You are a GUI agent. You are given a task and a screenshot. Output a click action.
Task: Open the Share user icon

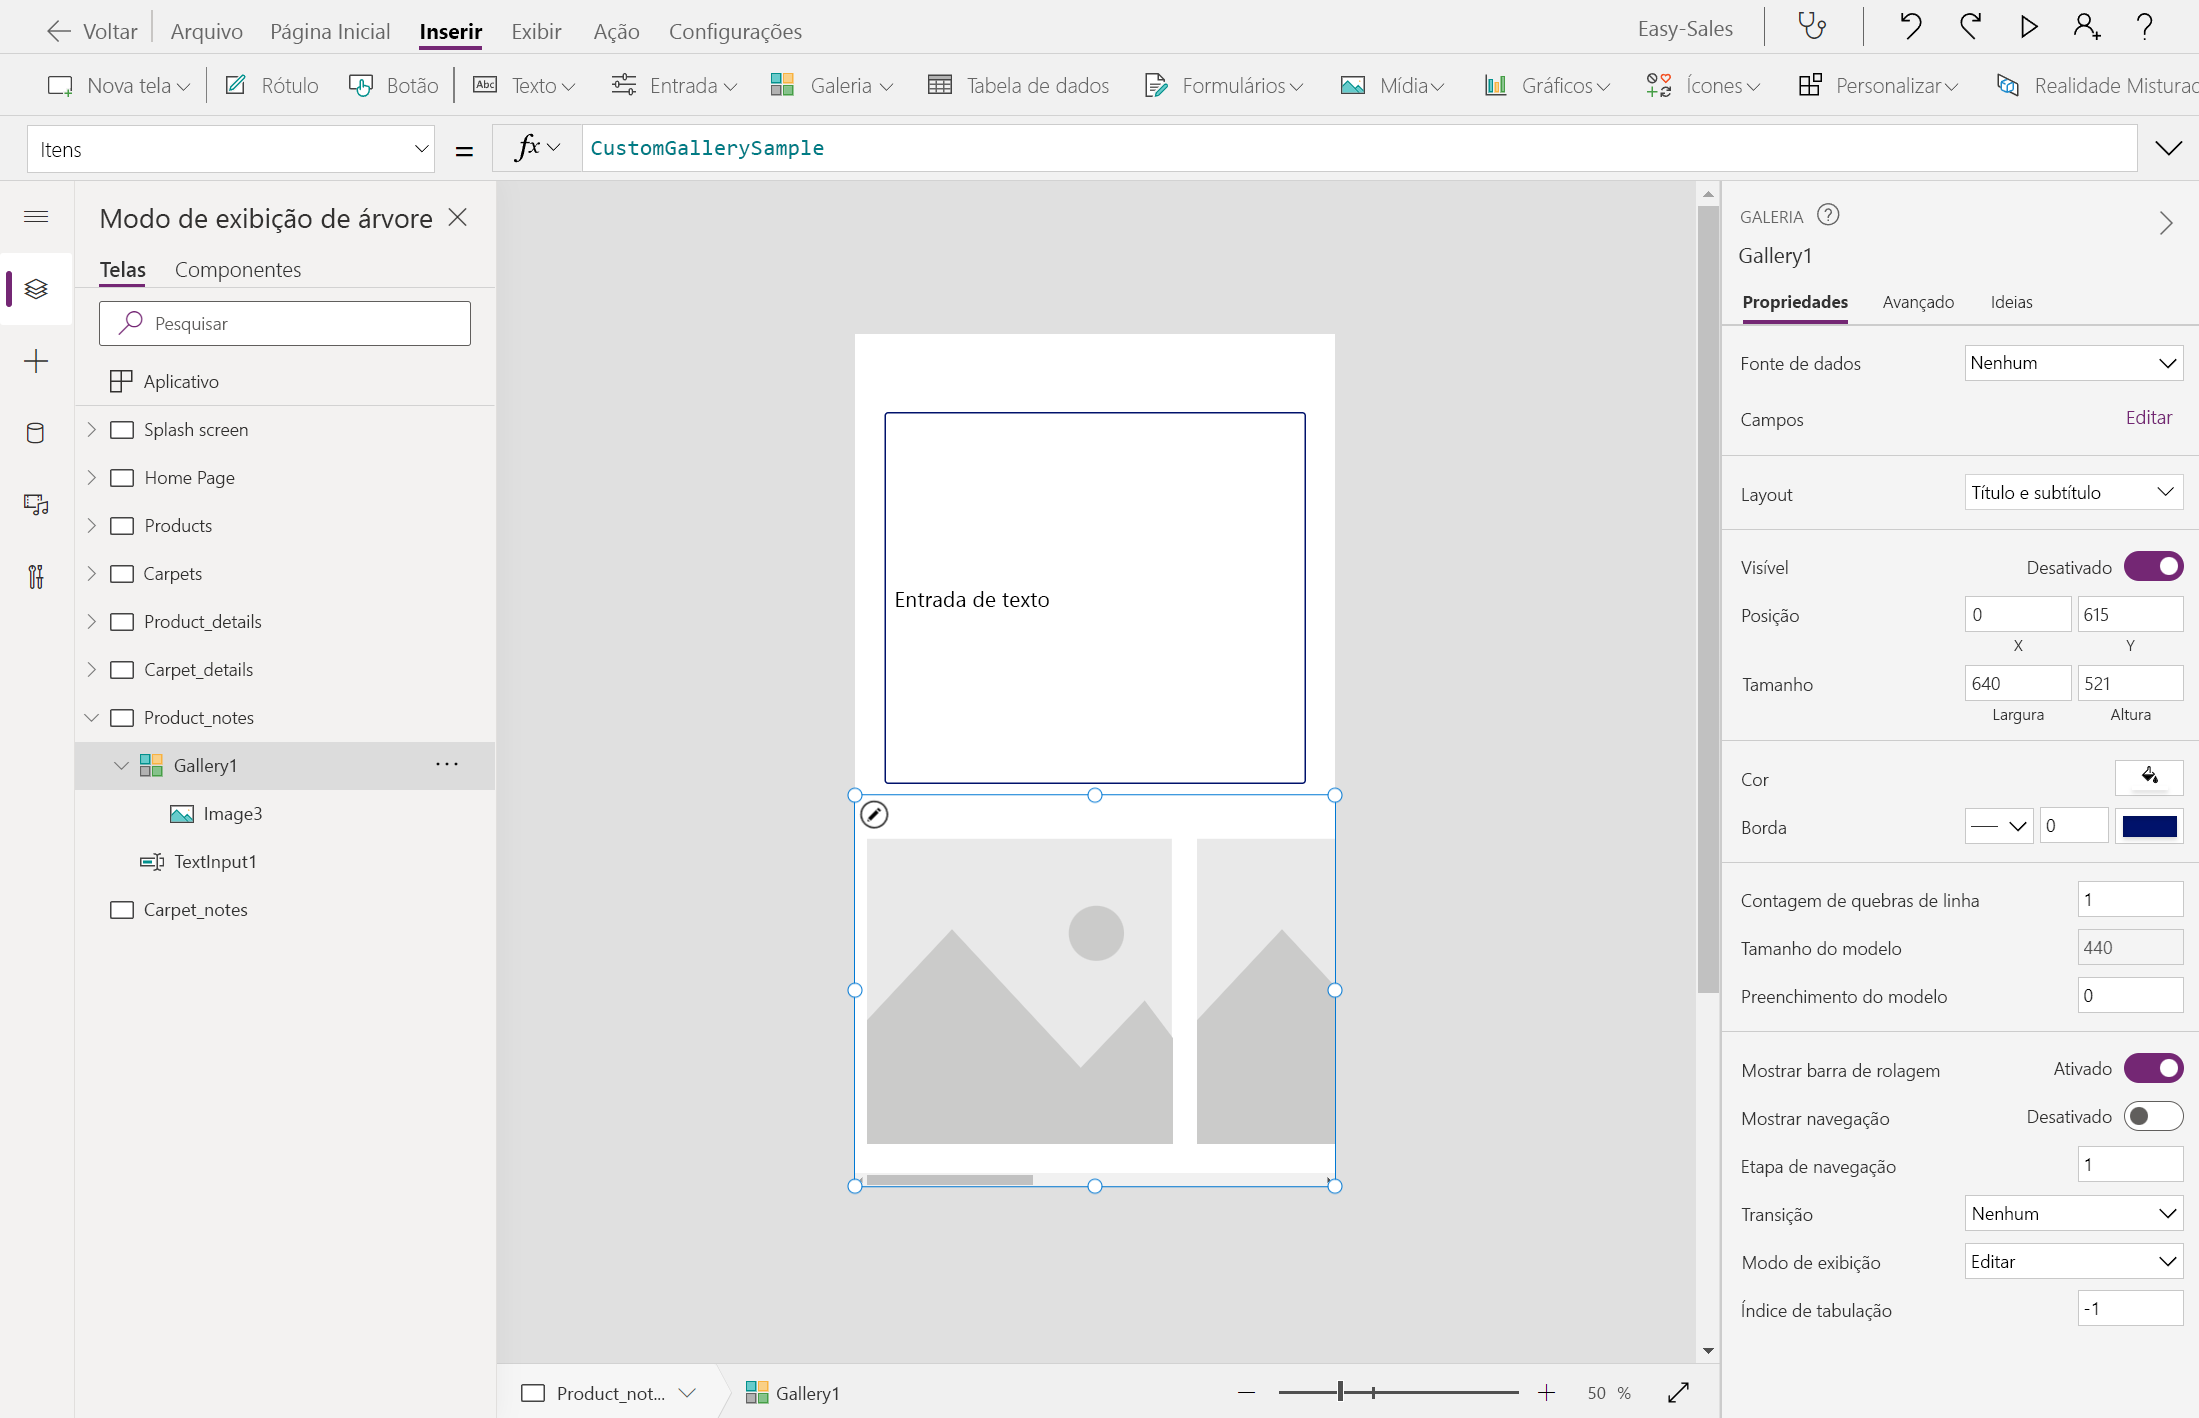[2086, 26]
